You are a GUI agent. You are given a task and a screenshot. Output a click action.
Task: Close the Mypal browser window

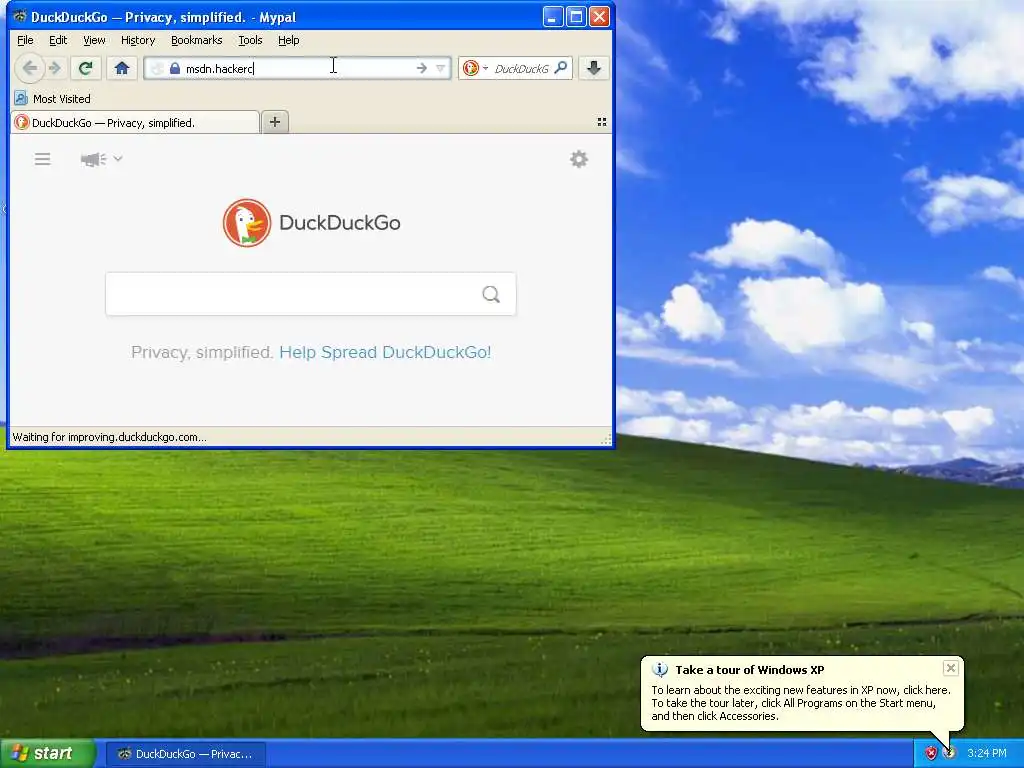599,16
